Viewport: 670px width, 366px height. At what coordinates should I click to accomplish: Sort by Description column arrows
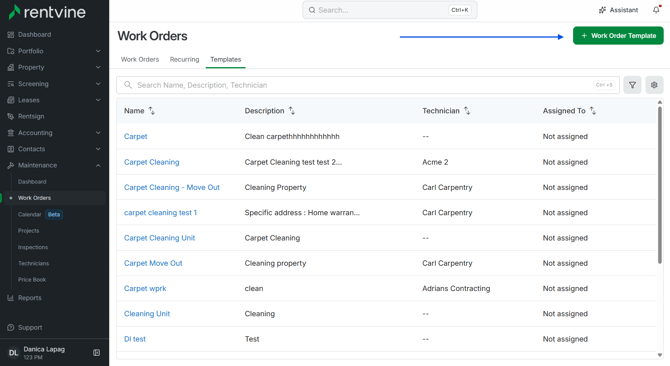tap(292, 111)
